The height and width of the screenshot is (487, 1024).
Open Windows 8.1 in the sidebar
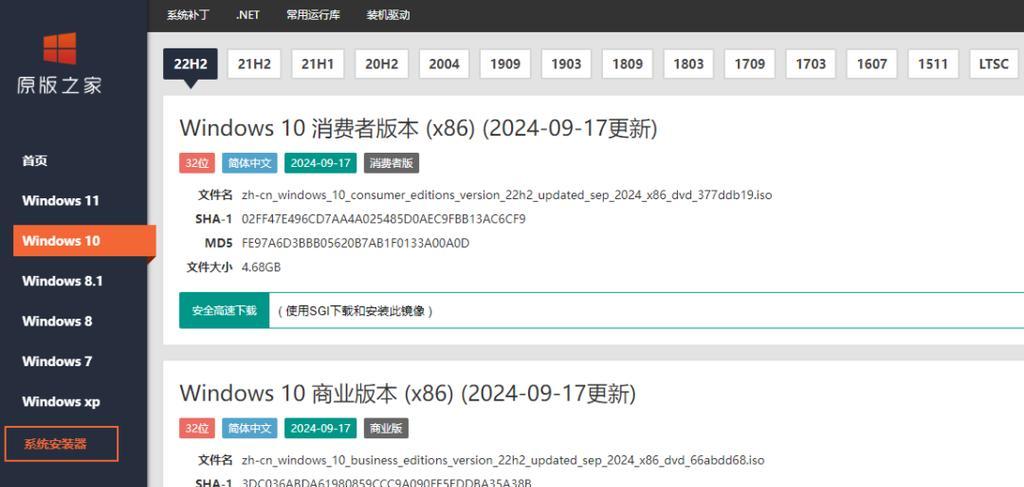coord(62,281)
